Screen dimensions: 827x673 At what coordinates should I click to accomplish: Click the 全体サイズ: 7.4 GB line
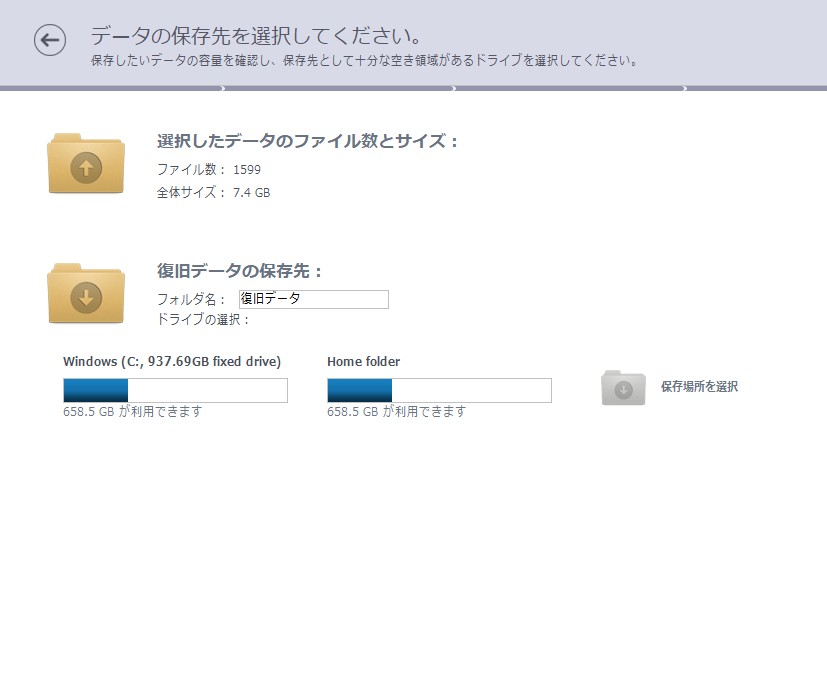pos(214,193)
